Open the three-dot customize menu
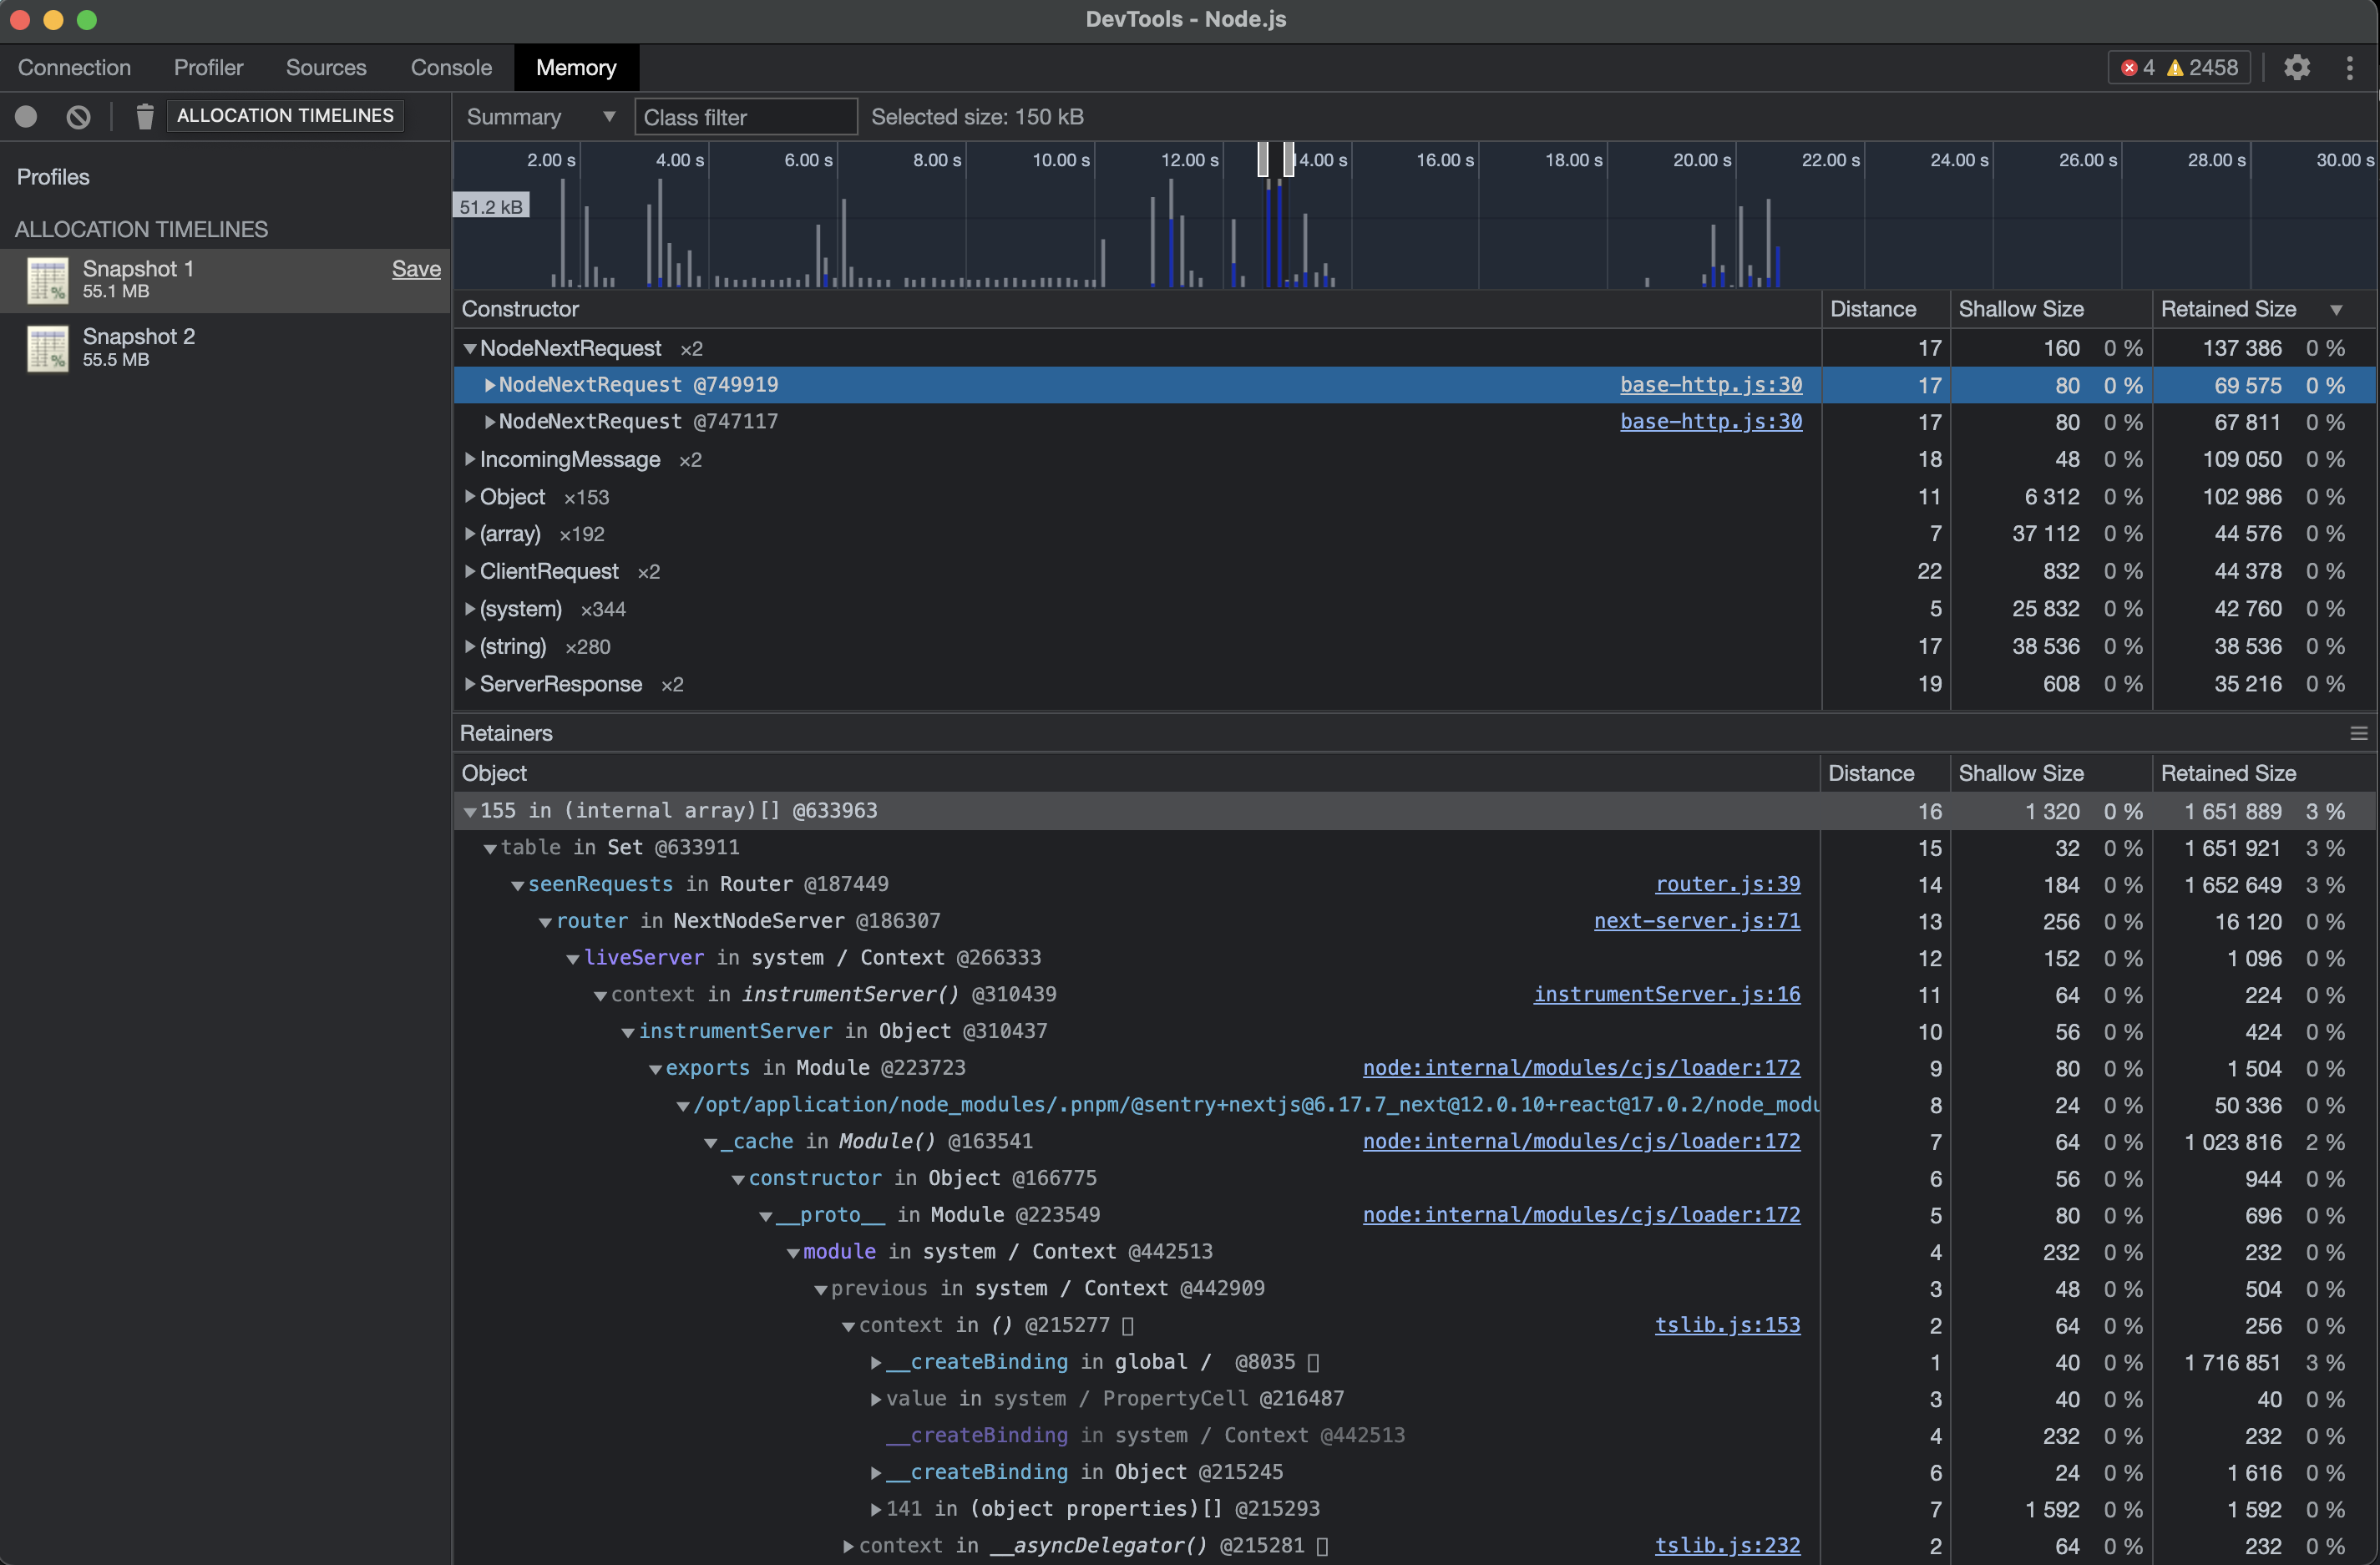 (2349, 68)
